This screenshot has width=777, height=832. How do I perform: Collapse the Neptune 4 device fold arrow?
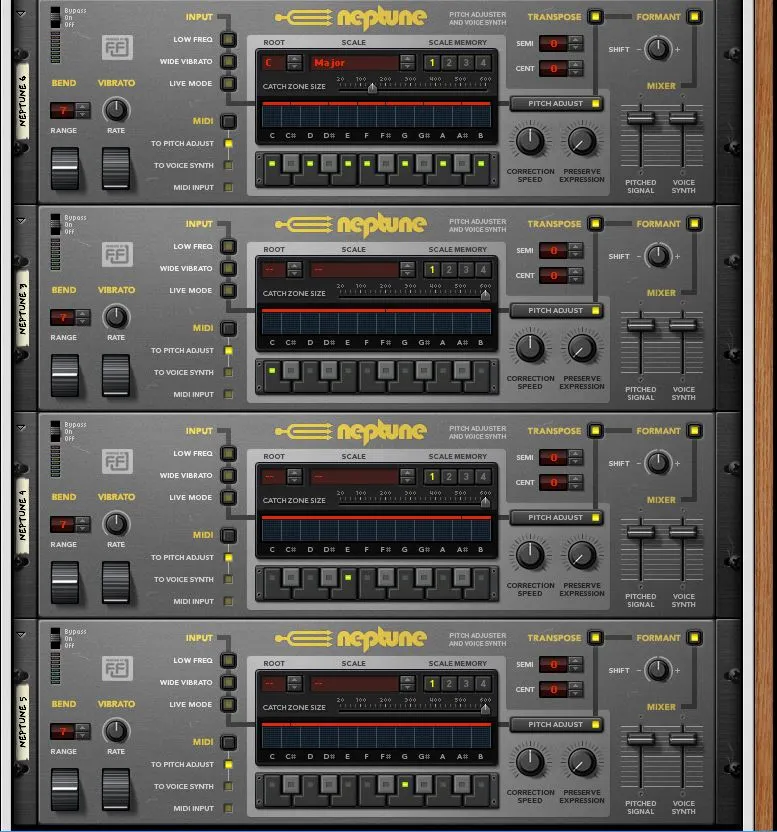point(21,428)
